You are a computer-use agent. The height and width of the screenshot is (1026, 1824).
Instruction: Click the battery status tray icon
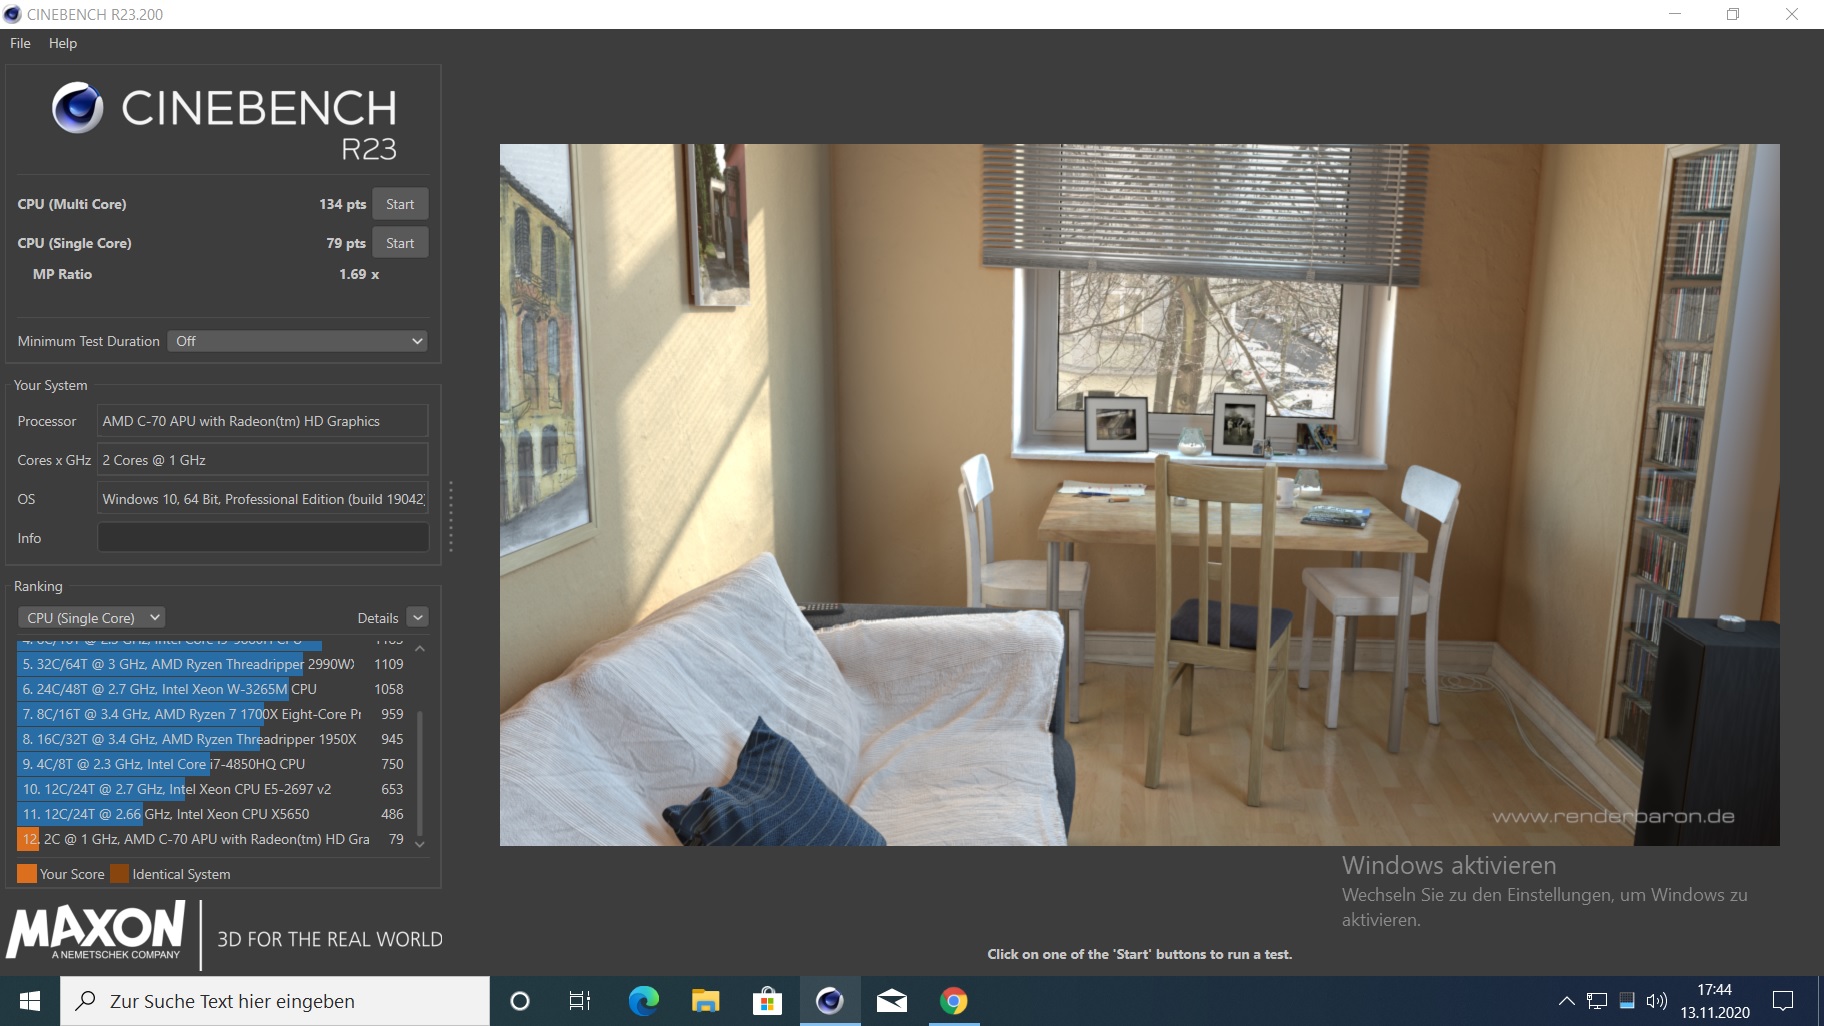[1627, 1001]
